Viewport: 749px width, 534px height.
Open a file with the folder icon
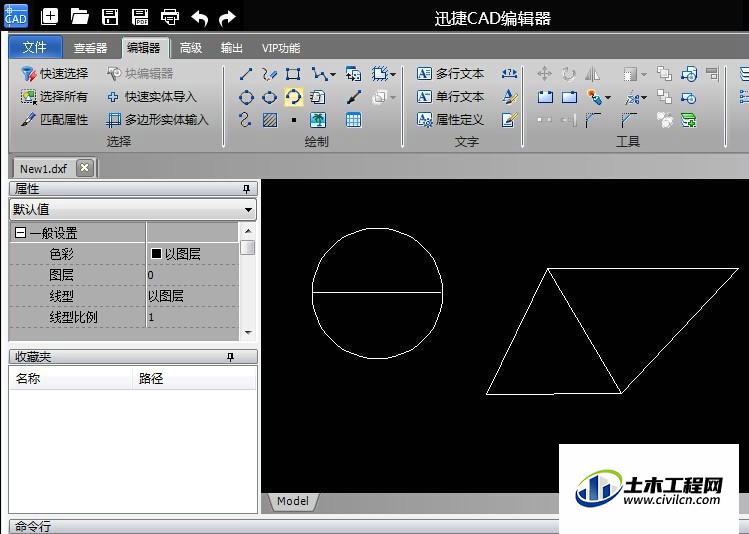click(x=80, y=17)
